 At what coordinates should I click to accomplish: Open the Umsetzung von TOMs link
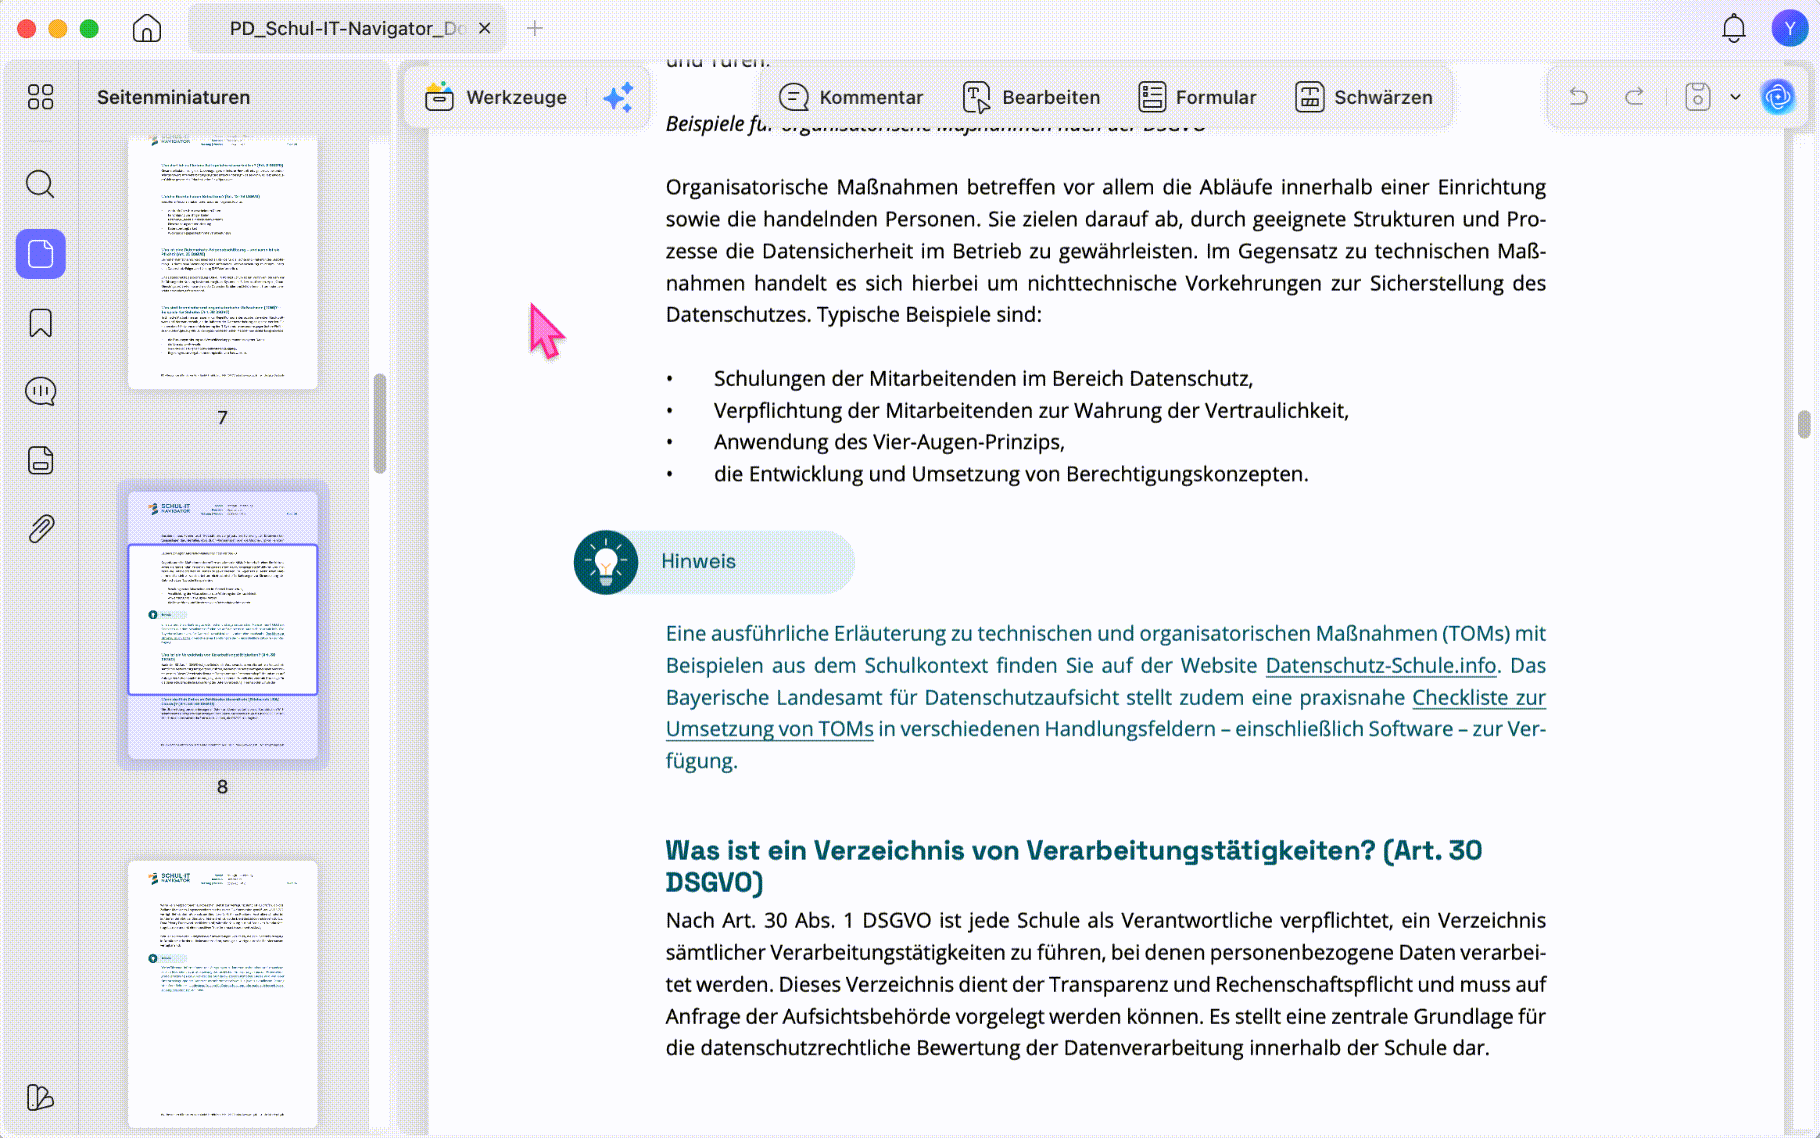[x=769, y=729]
